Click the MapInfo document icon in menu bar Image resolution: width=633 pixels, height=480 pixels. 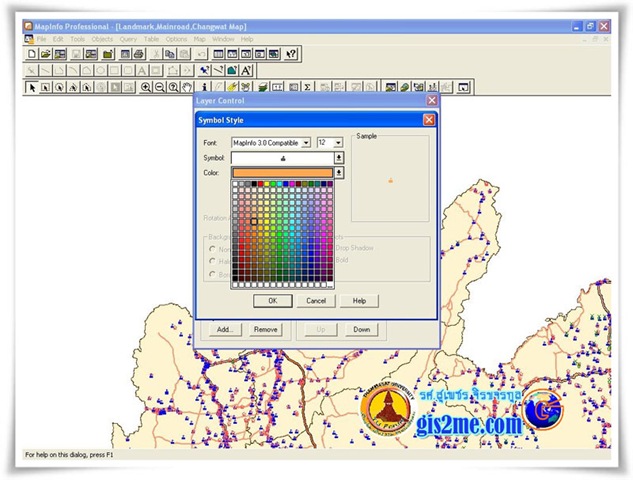click(29, 39)
